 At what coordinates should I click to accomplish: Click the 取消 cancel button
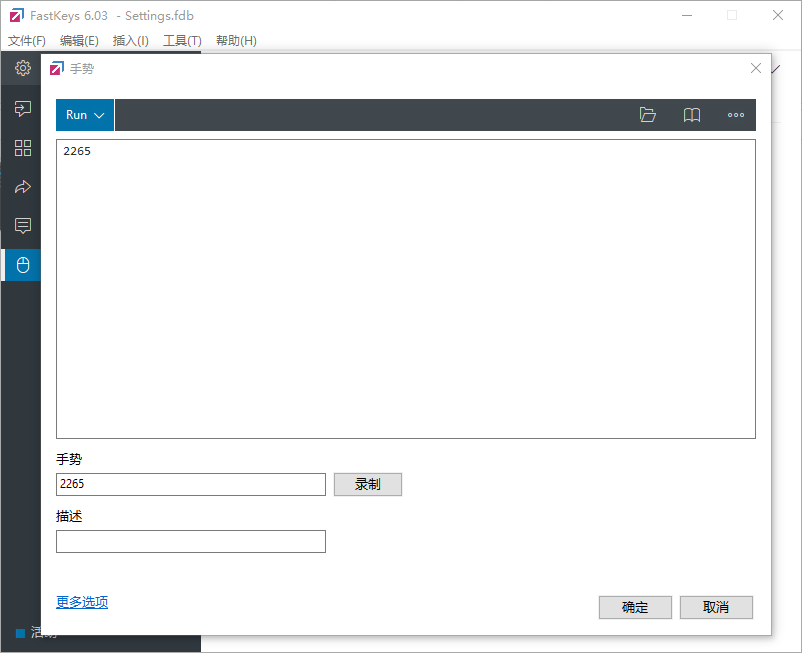click(x=716, y=607)
